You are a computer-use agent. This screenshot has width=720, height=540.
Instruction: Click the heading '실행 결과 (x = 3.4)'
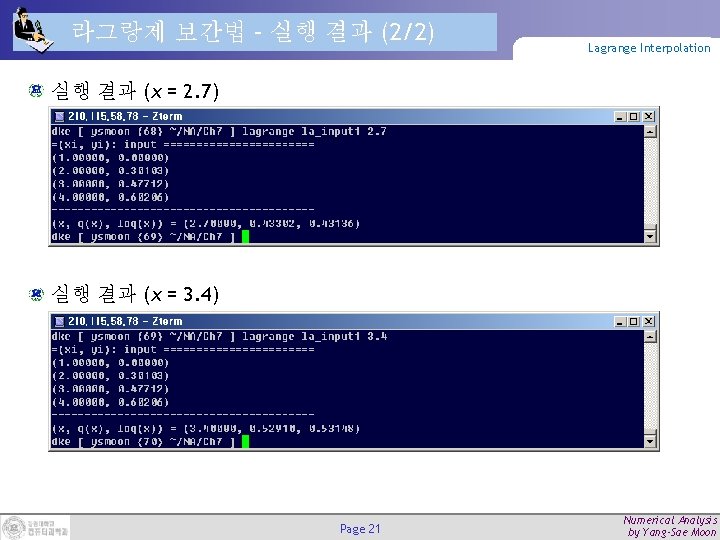(x=135, y=294)
